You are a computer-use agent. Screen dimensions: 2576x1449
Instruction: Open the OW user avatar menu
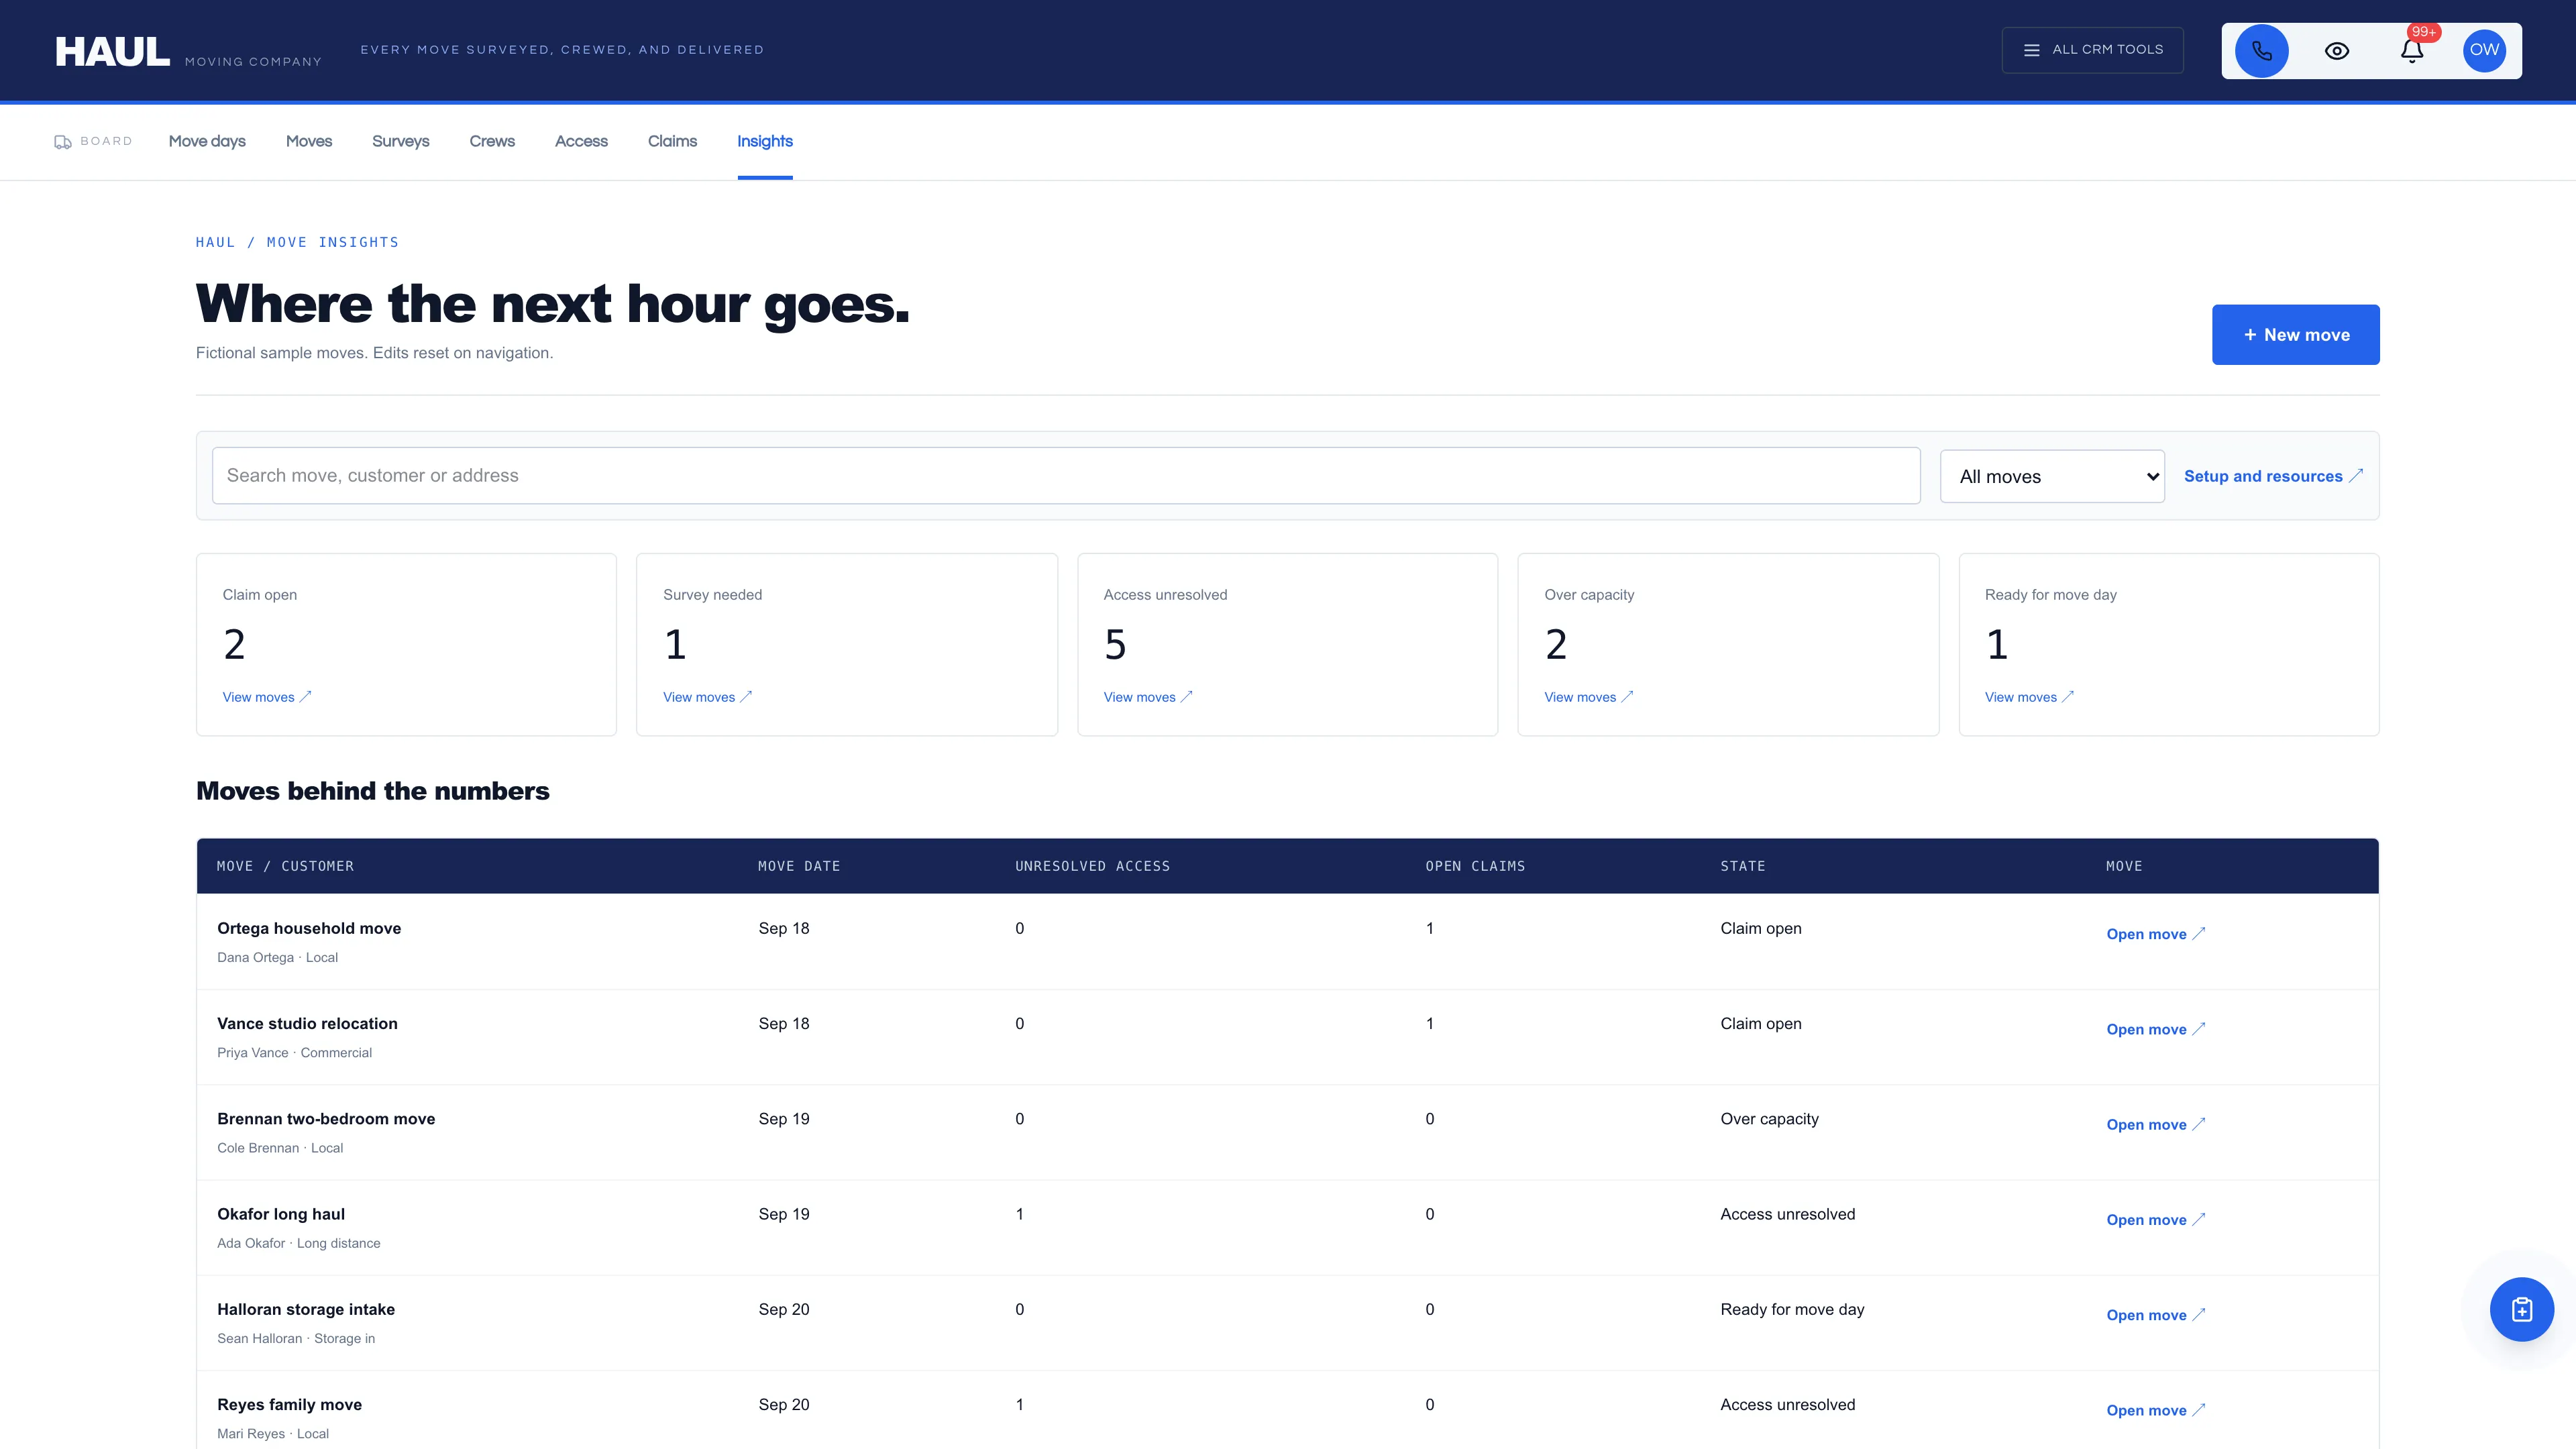(2484, 51)
